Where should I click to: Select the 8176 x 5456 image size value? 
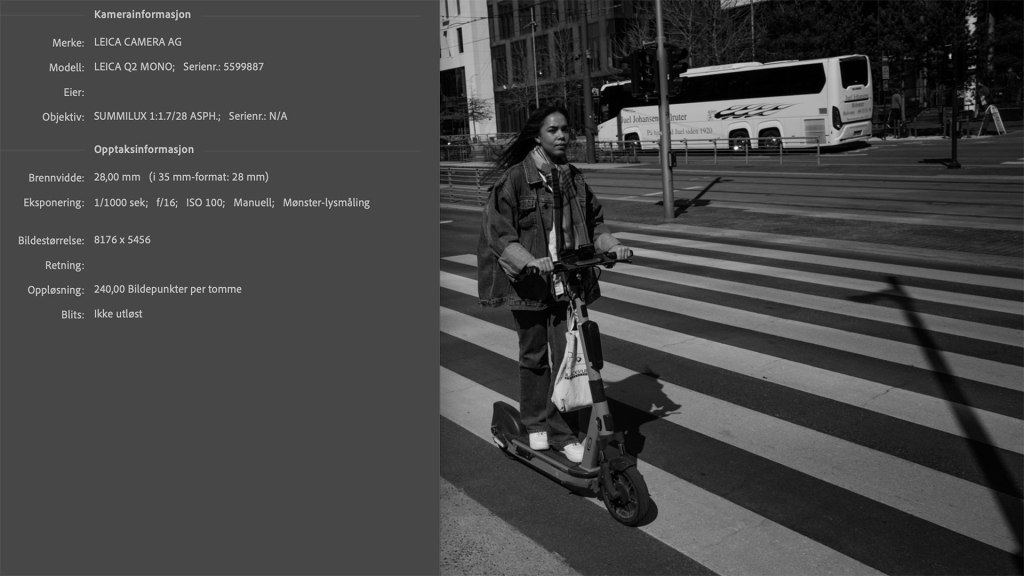click(x=122, y=240)
